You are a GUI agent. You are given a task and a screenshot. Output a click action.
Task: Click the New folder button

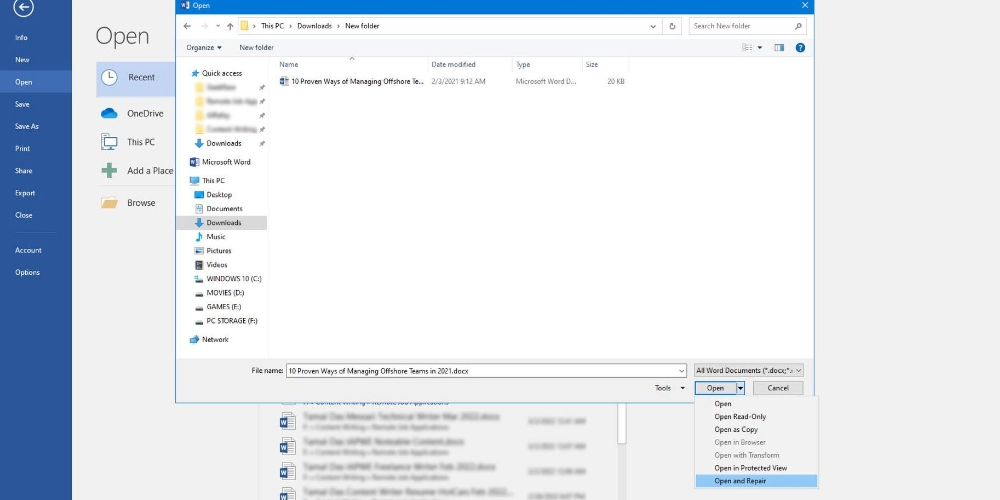pyautogui.click(x=256, y=47)
